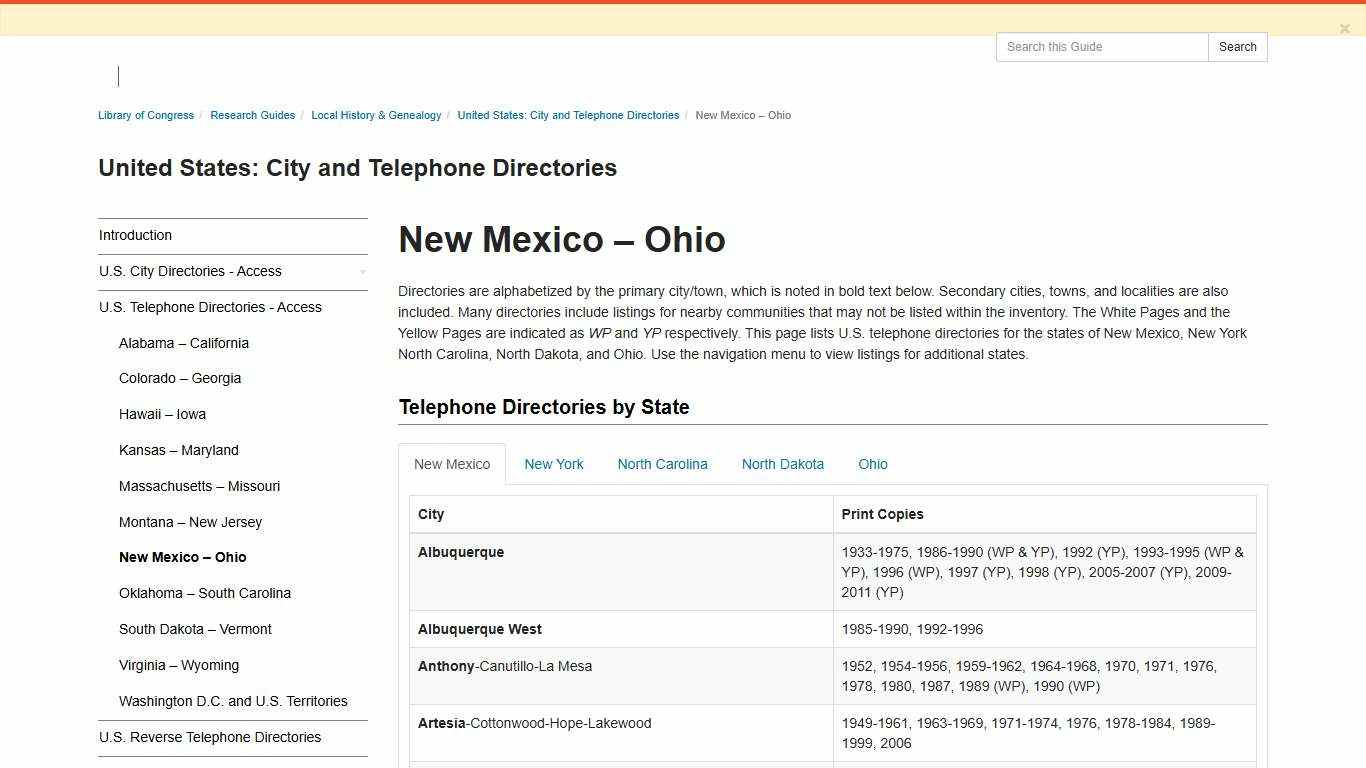This screenshot has height=768, width=1366.
Task: View the Alabama – California listings
Action: tap(183, 343)
